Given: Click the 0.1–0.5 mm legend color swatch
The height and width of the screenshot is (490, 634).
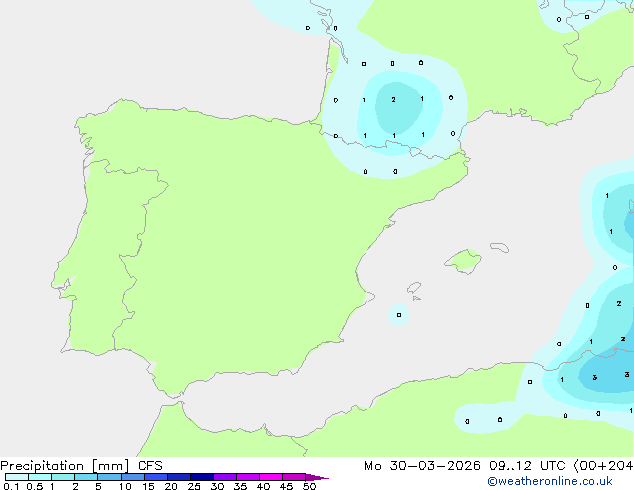Looking at the screenshot, I should pyautogui.click(x=17, y=477).
